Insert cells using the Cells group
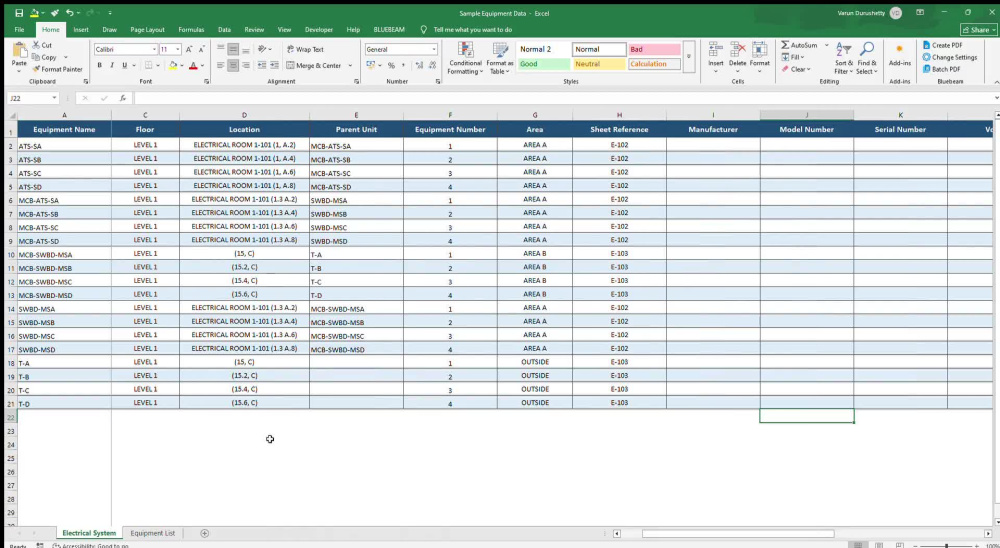This screenshot has height=548, width=1000. [x=716, y=56]
